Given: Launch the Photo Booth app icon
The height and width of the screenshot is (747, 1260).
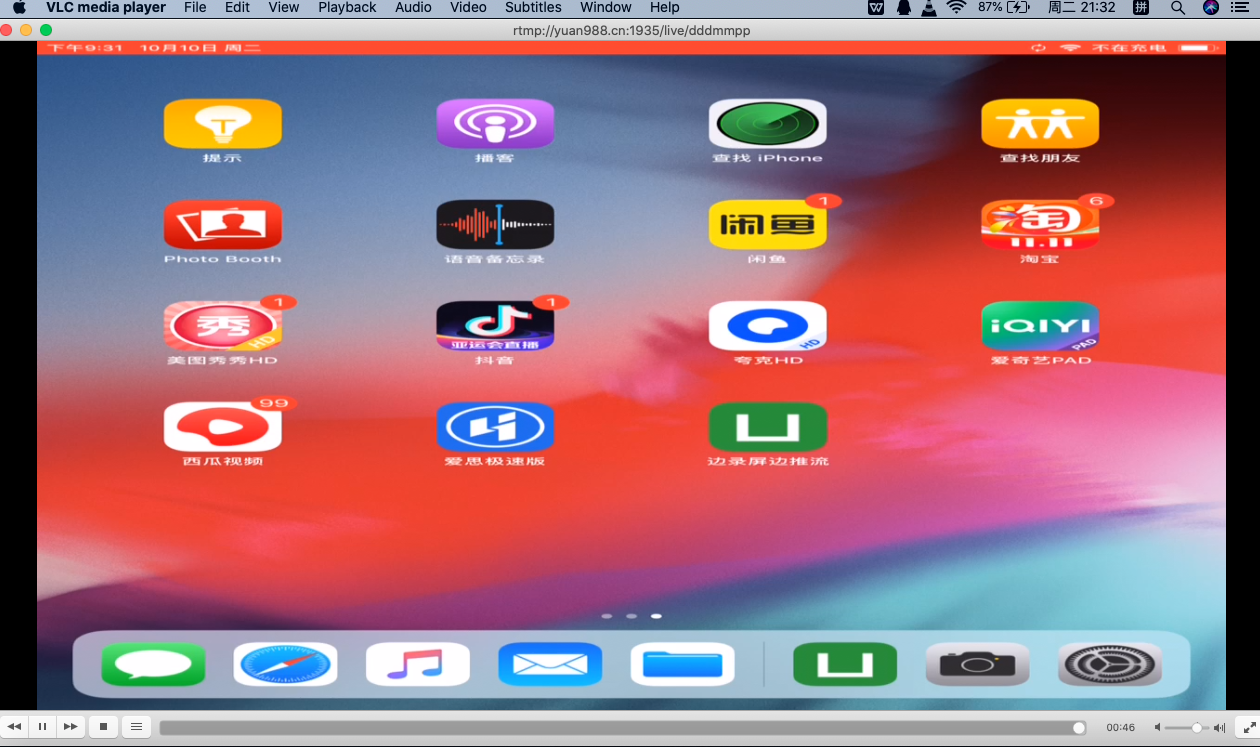Looking at the screenshot, I should point(222,225).
